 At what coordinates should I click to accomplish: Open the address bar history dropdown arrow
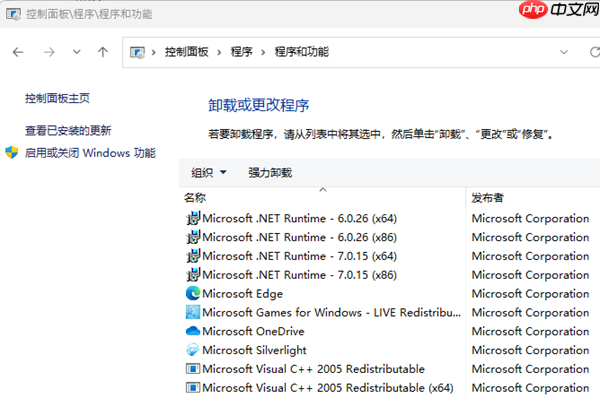point(564,52)
